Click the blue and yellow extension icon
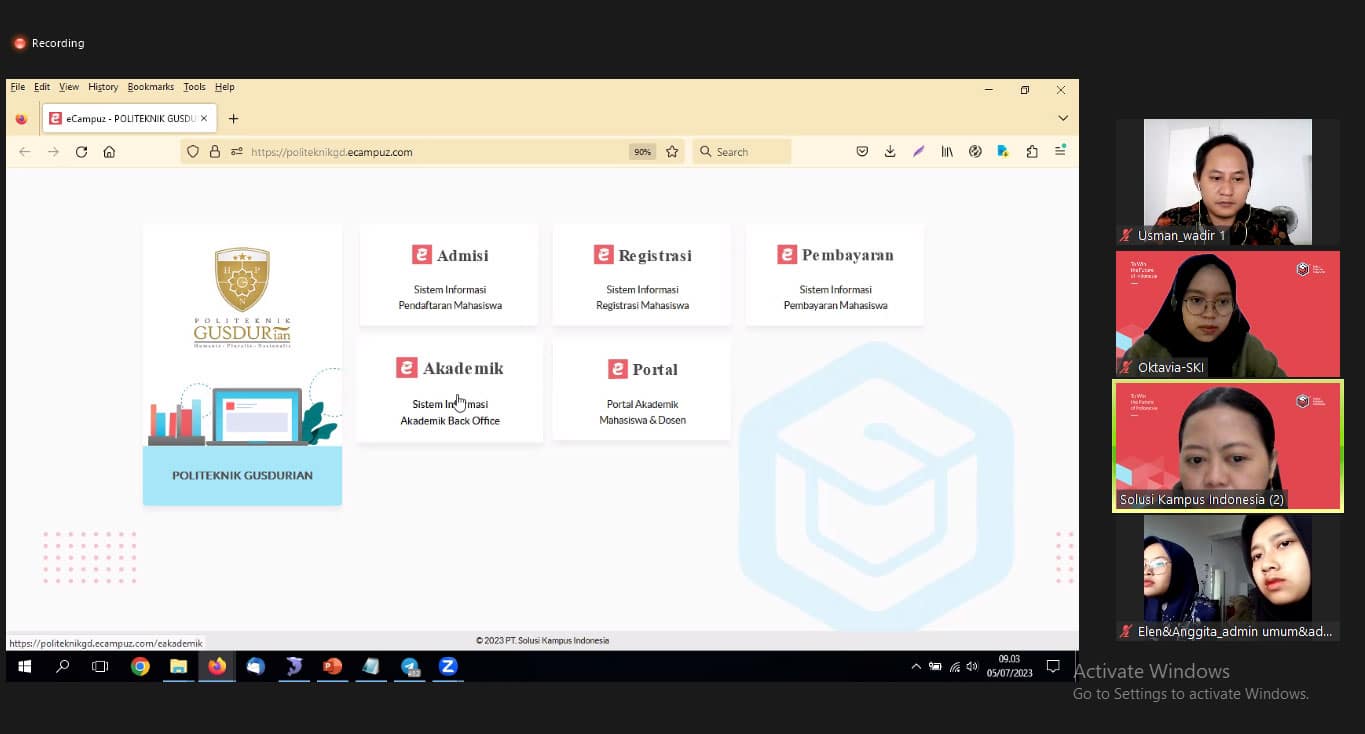Image resolution: width=1365 pixels, height=734 pixels. [x=1003, y=152]
